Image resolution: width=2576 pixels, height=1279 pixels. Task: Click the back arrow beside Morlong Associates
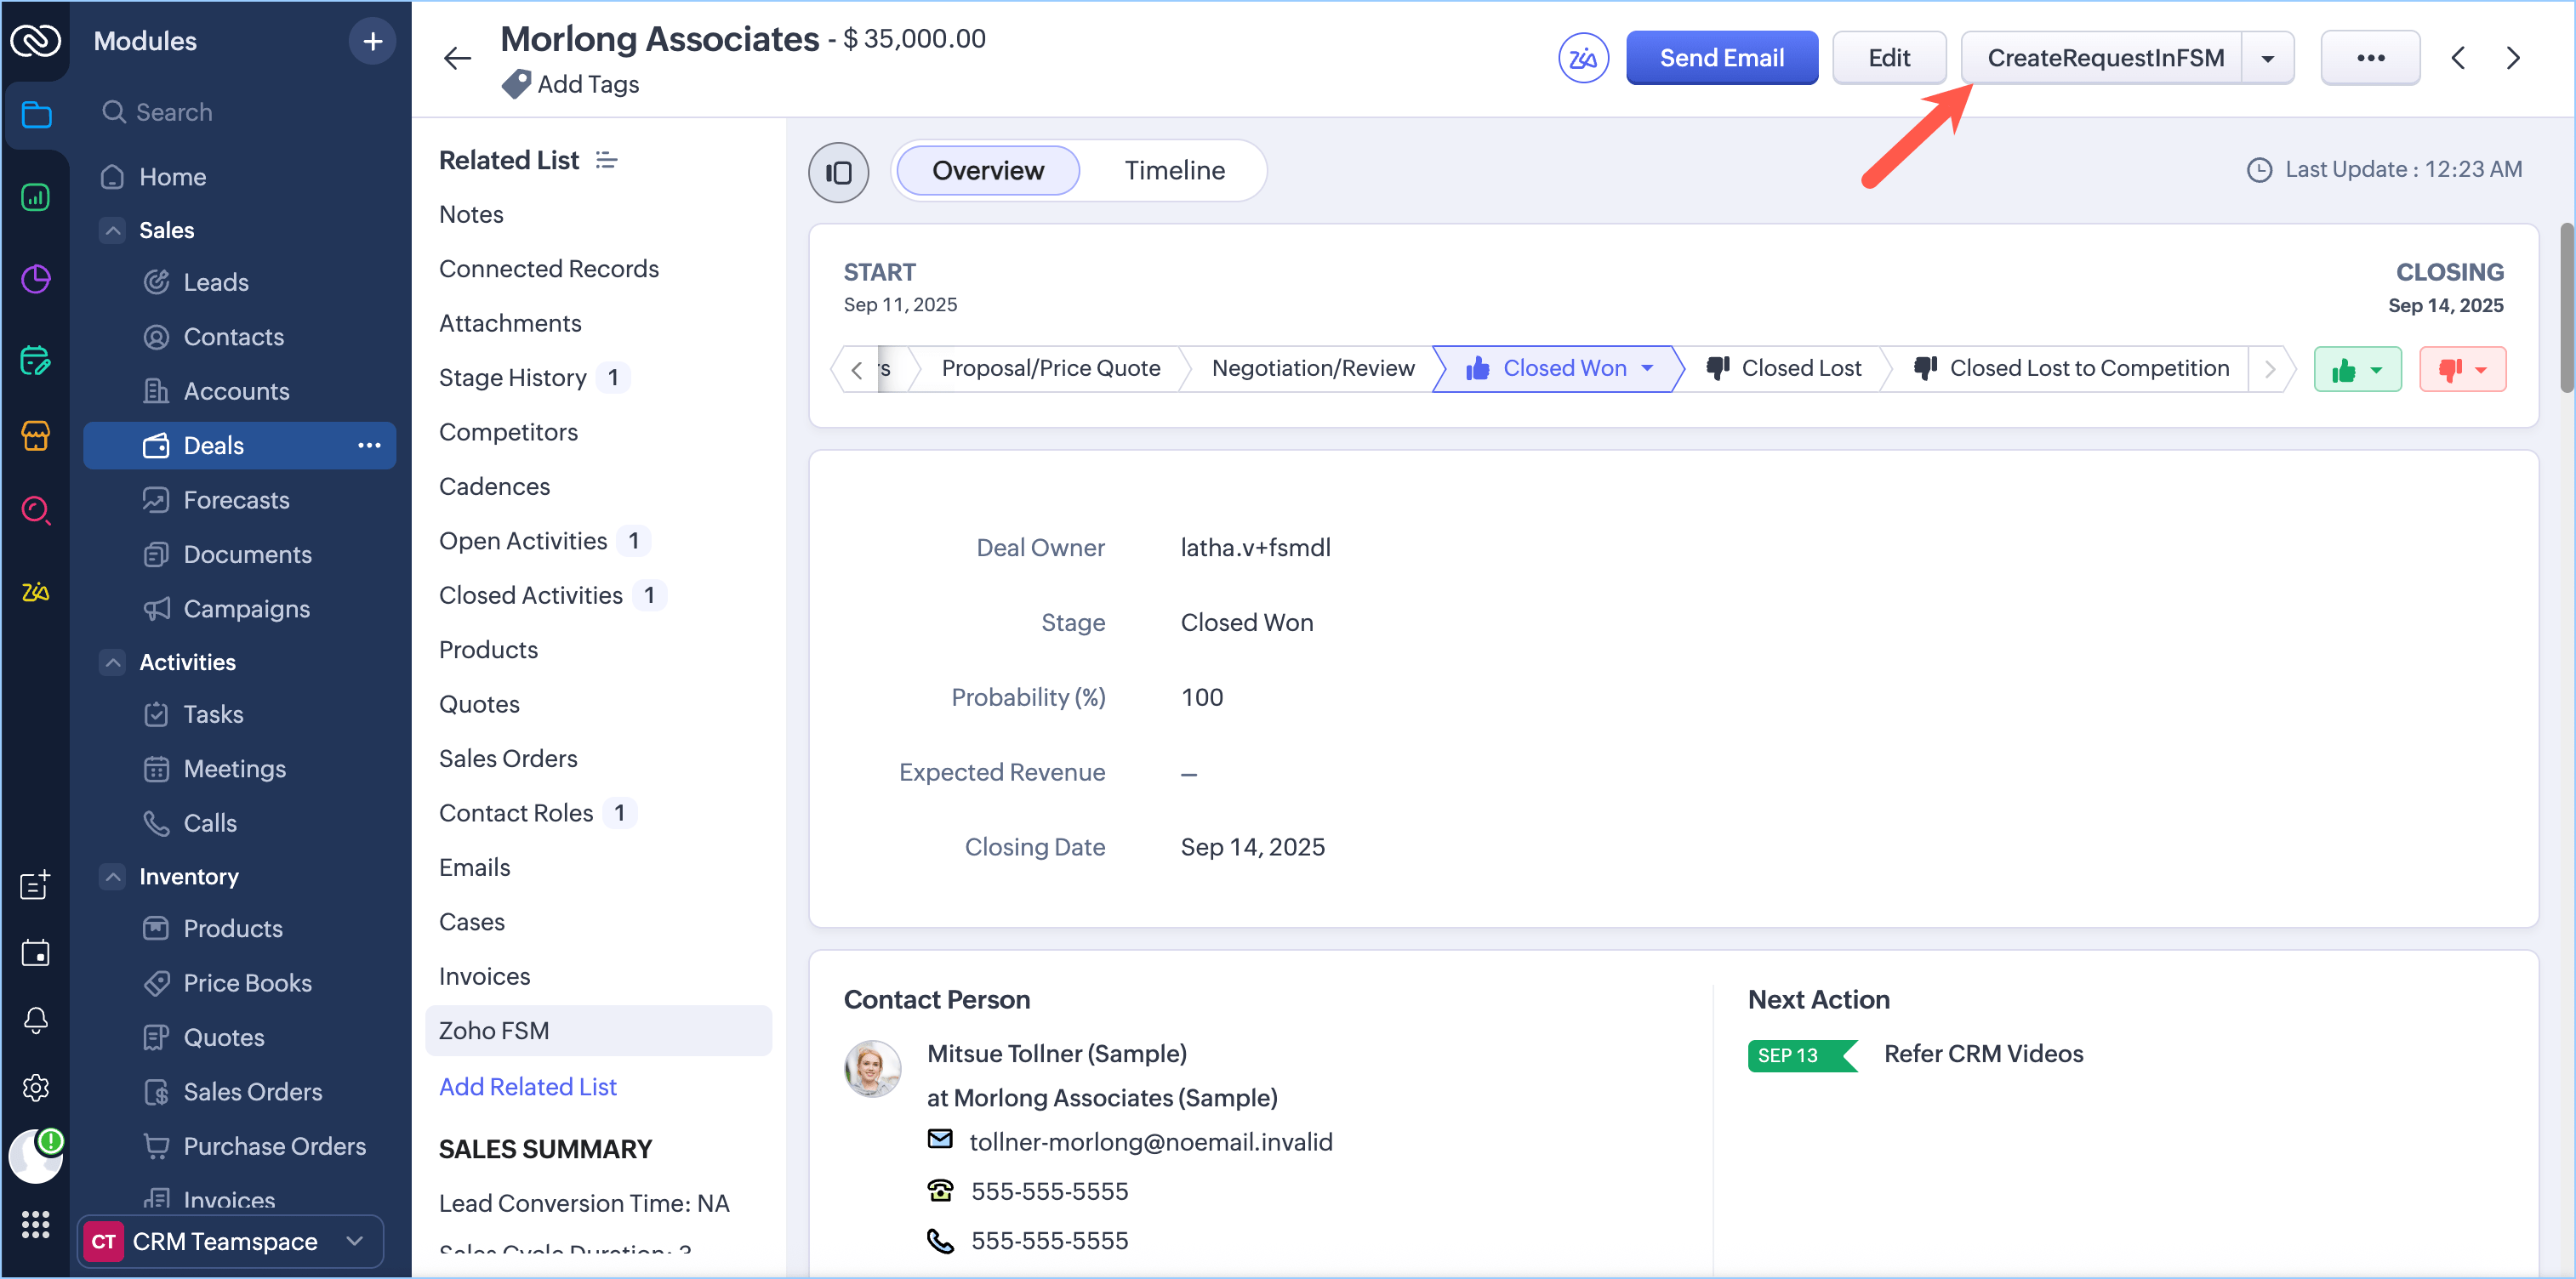[457, 59]
